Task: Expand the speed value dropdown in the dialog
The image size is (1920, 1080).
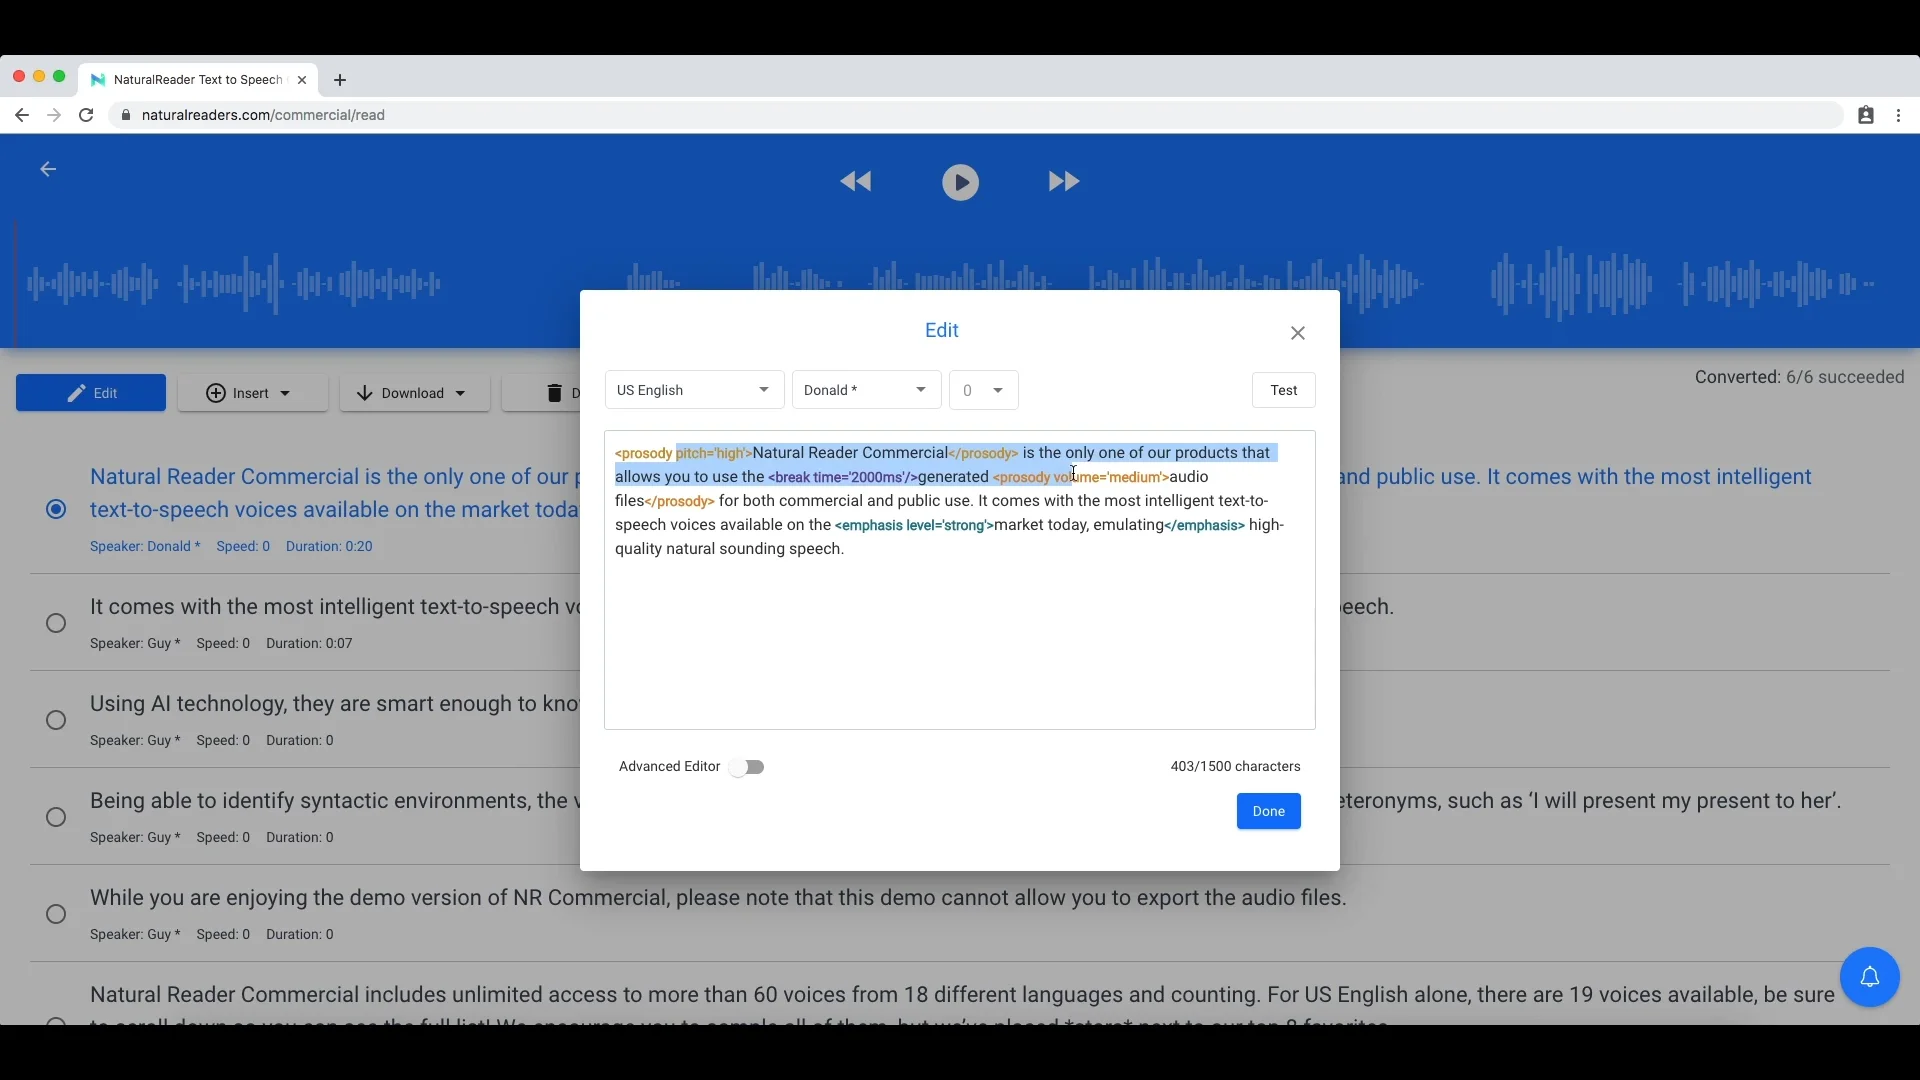Action: tap(984, 390)
